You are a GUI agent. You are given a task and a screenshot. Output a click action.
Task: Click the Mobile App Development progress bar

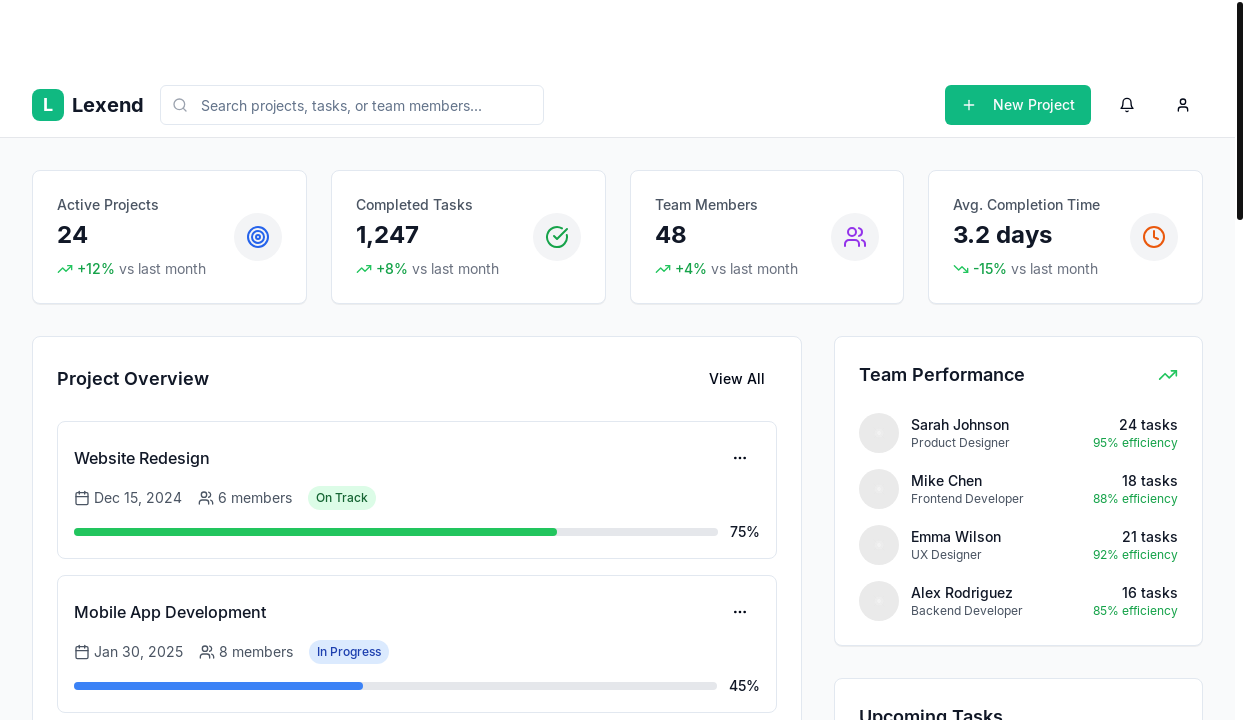pos(396,686)
